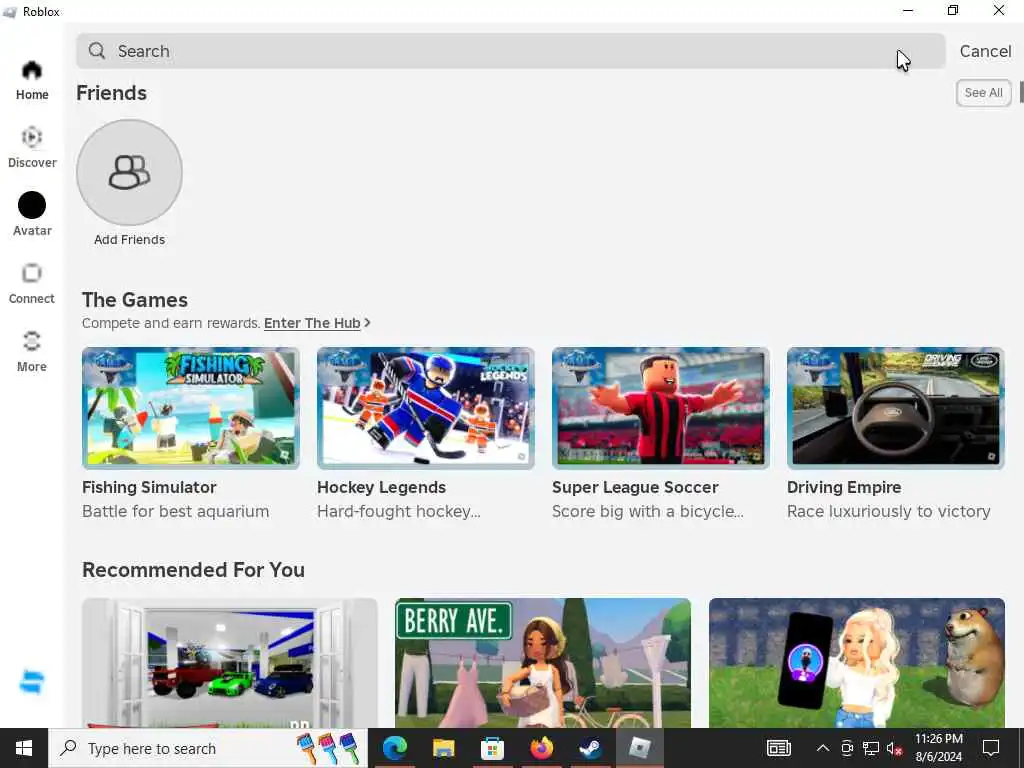Click the paint brushes search highlight icon

[x=328, y=748]
